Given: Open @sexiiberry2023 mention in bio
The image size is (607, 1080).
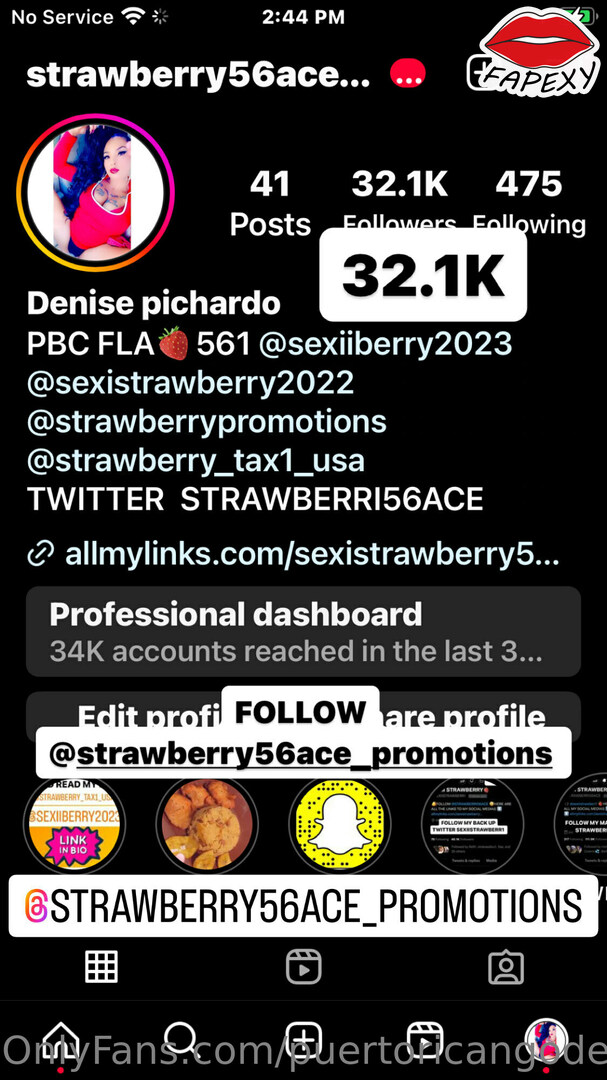Looking at the screenshot, I should [385, 344].
